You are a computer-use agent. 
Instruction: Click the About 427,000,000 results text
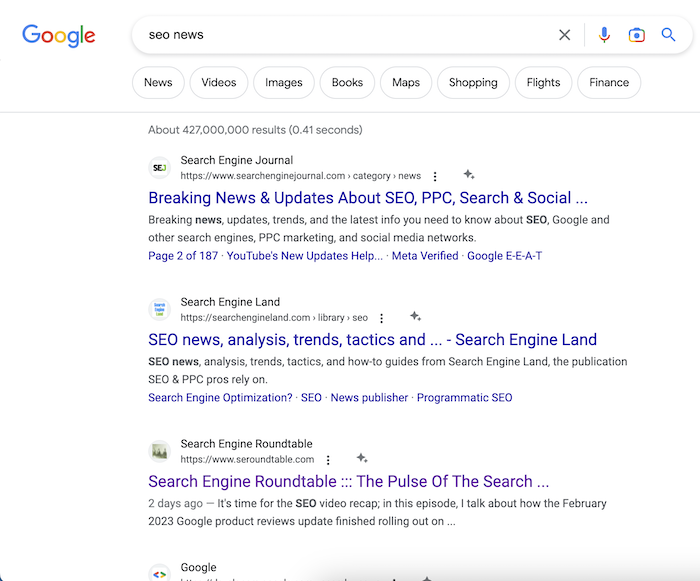pos(255,130)
